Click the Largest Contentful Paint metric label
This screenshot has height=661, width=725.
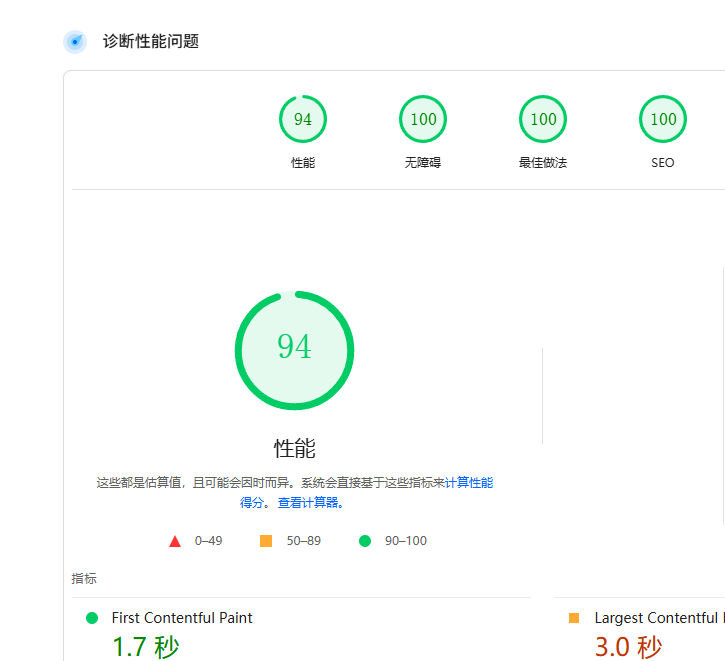[x=659, y=618]
